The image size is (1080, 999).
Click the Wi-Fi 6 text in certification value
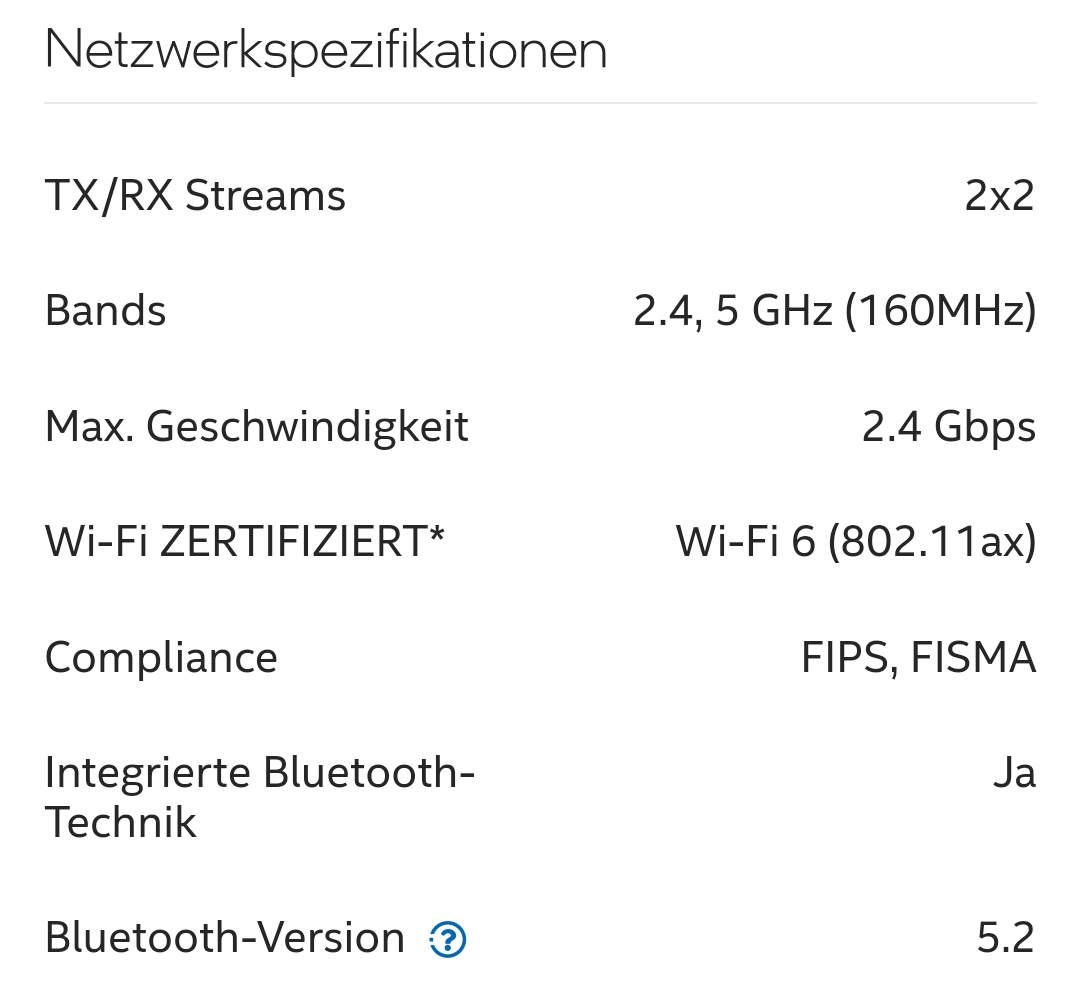click(746, 542)
